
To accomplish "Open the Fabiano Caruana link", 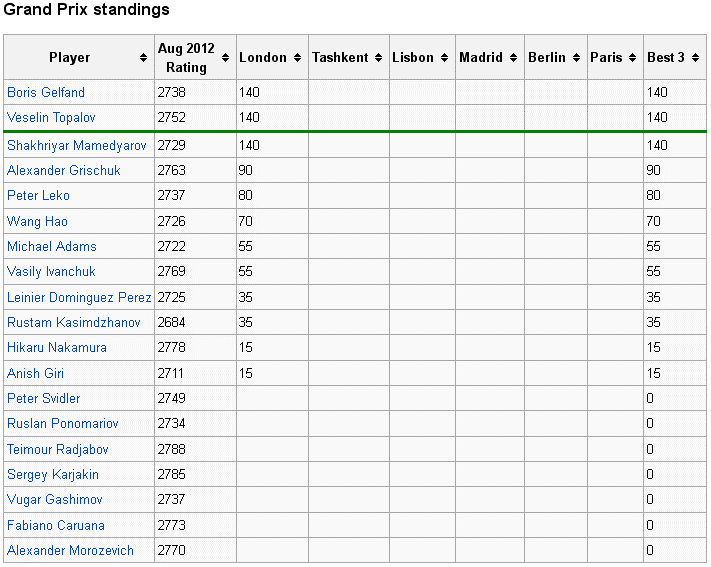I will (56, 525).
